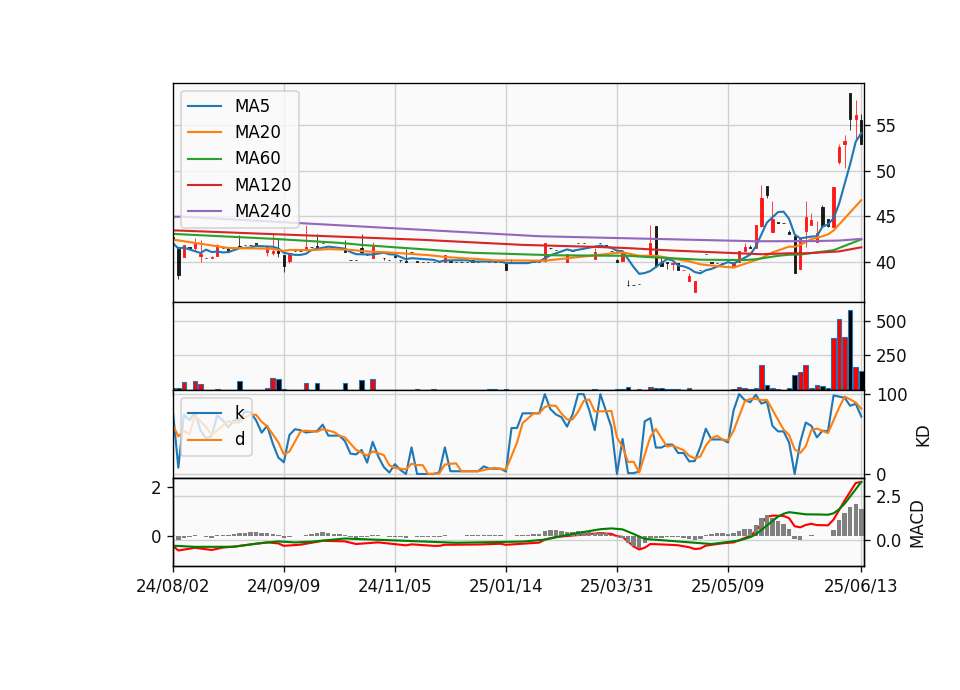Click the 25/06/13 date axis label
Image resolution: width=960 pixels, height=690 pixels.
point(861,586)
